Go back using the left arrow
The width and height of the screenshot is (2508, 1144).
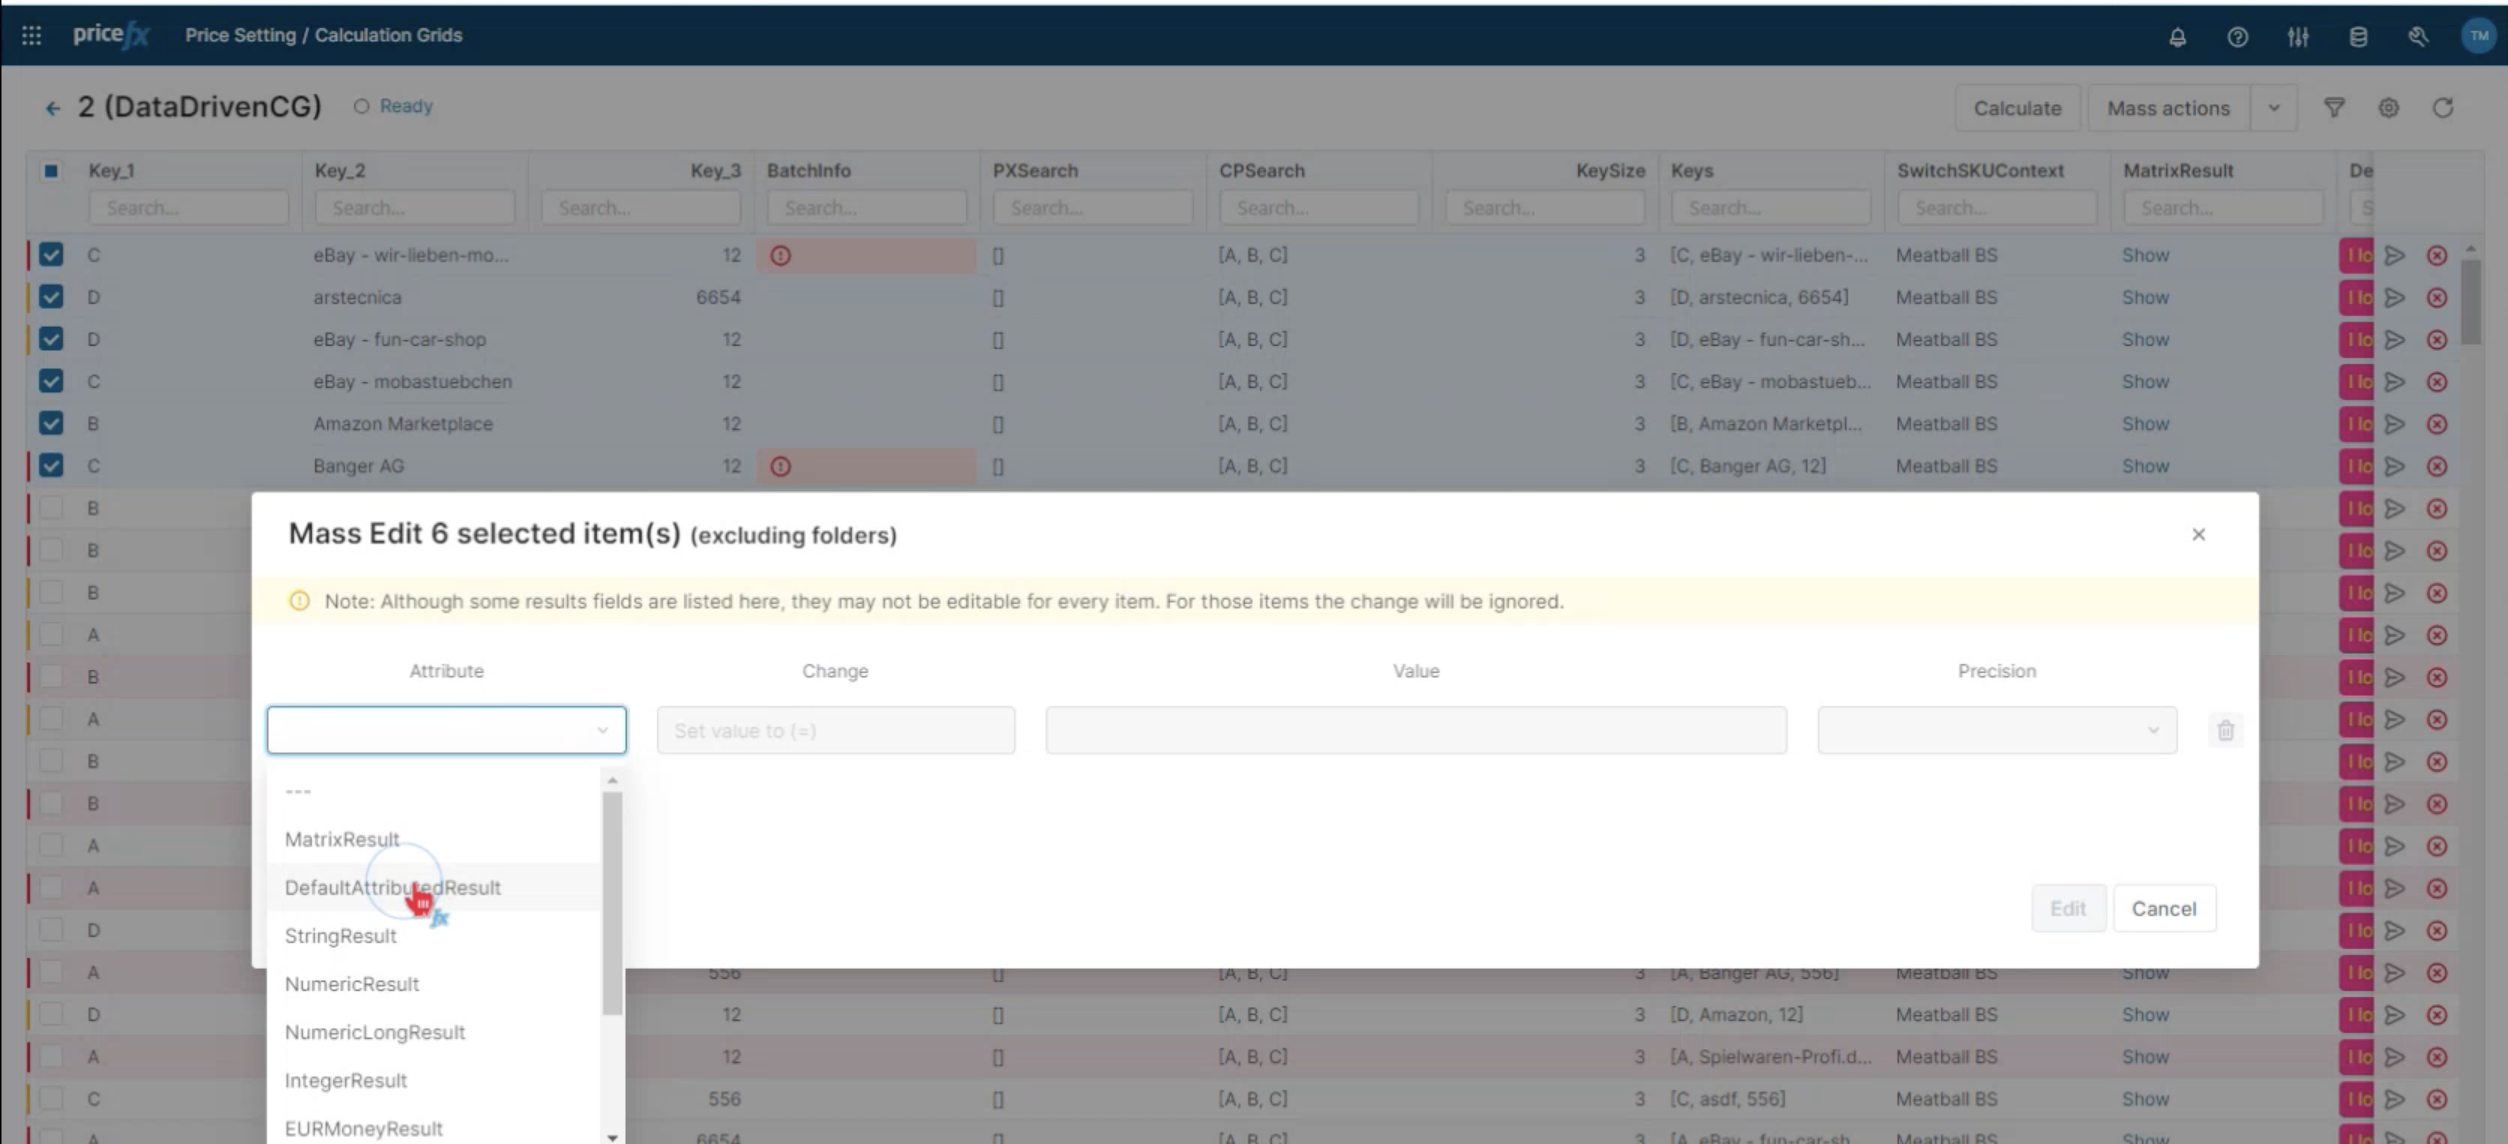tap(52, 108)
